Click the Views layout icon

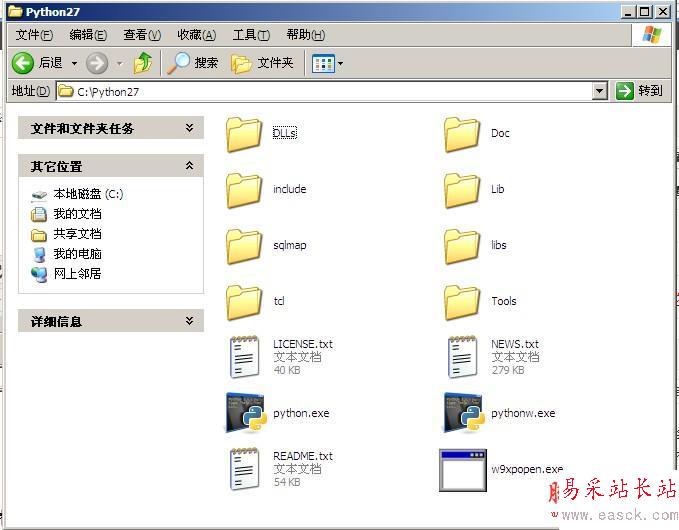(x=323, y=64)
